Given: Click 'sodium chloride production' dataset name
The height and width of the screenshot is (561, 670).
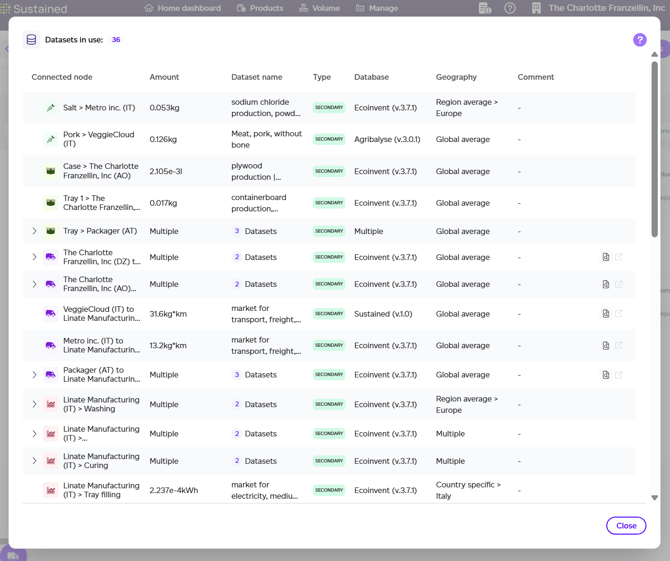Looking at the screenshot, I should [266, 108].
